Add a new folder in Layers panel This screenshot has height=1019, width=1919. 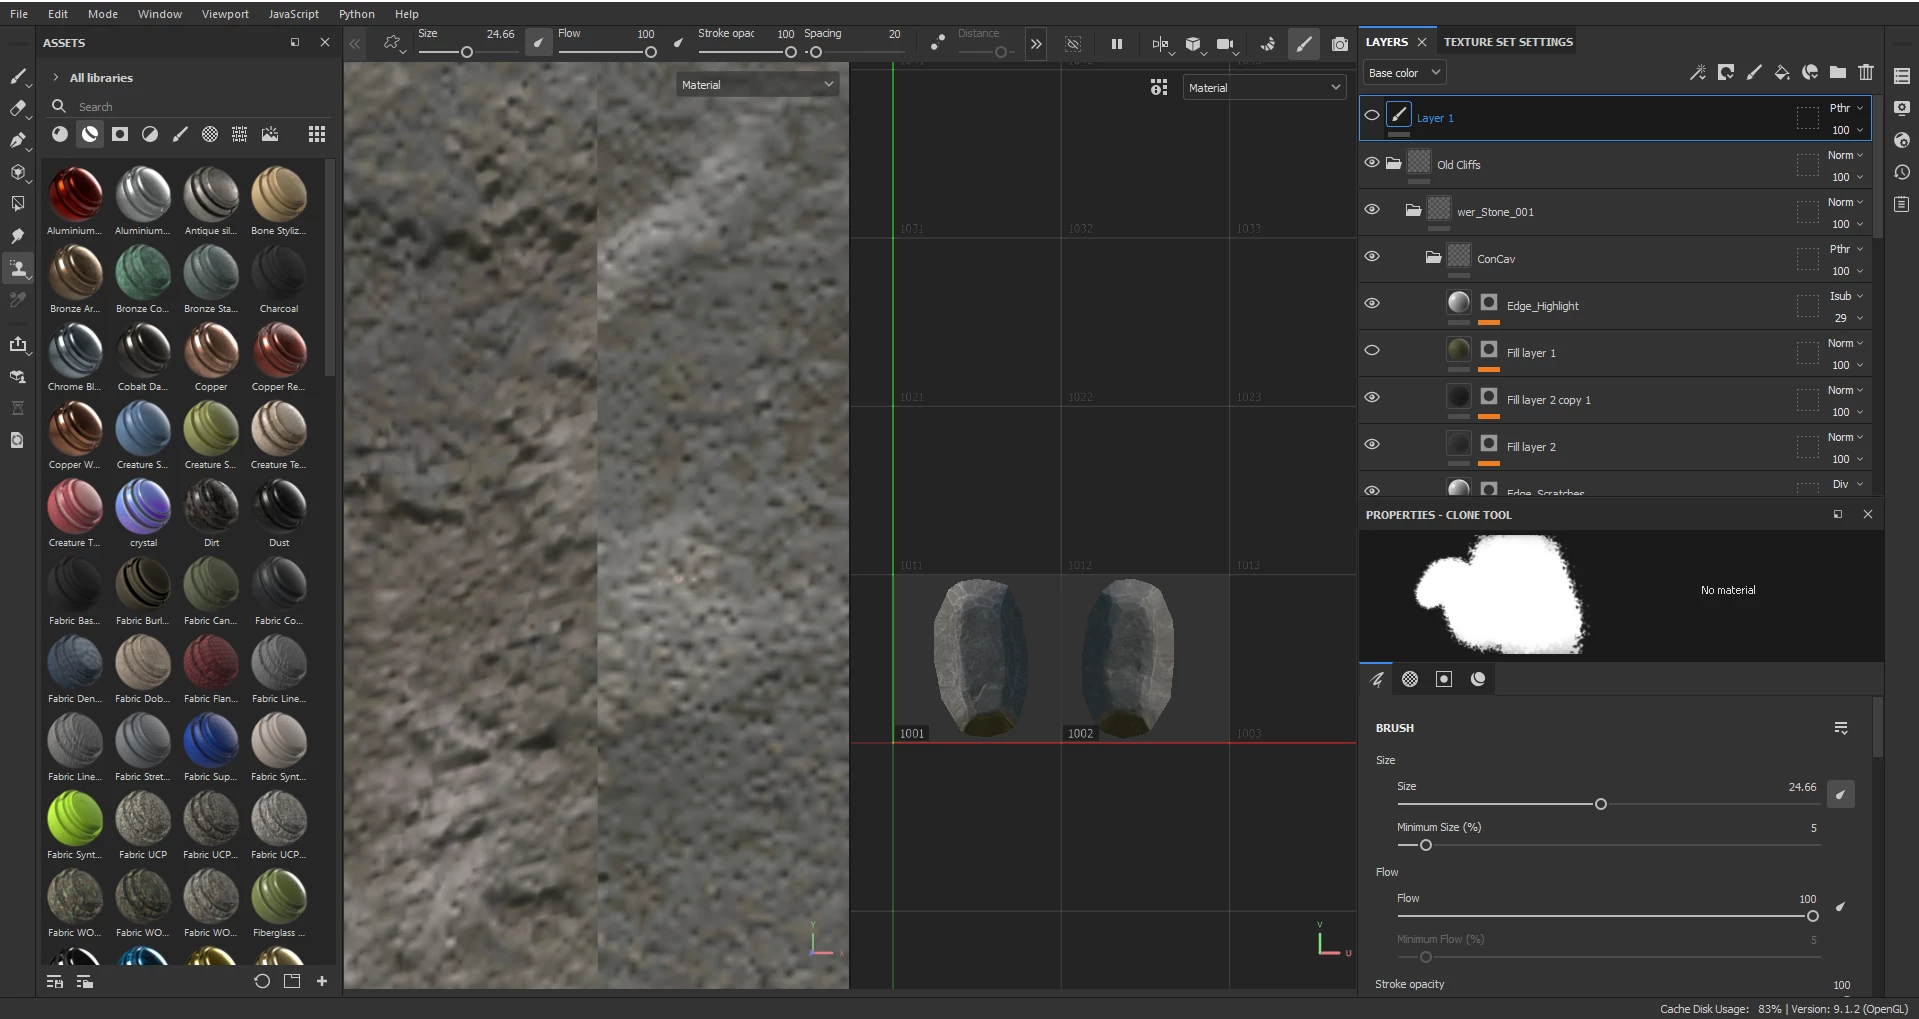[x=1838, y=72]
